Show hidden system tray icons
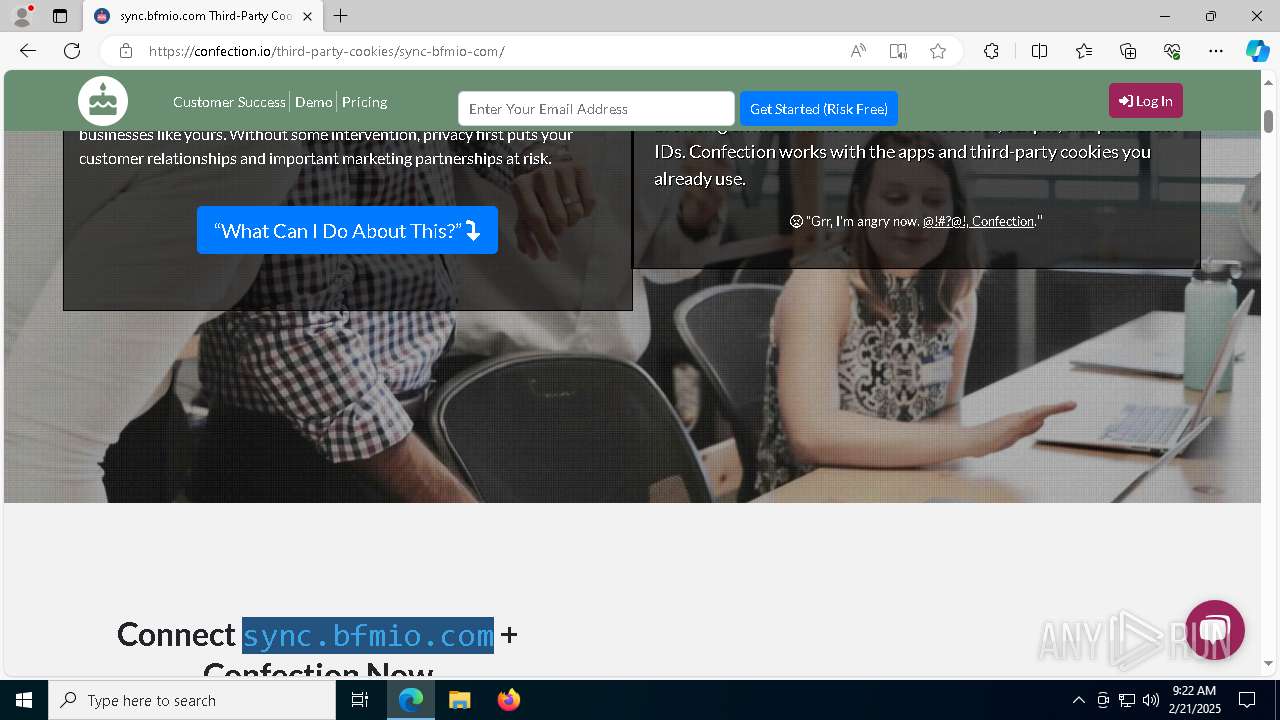The height and width of the screenshot is (720, 1280). [x=1078, y=700]
